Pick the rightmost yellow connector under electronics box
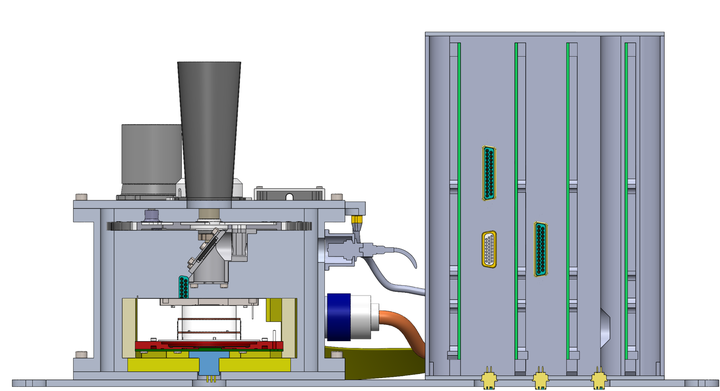The width and height of the screenshot is (720, 391). (598, 379)
